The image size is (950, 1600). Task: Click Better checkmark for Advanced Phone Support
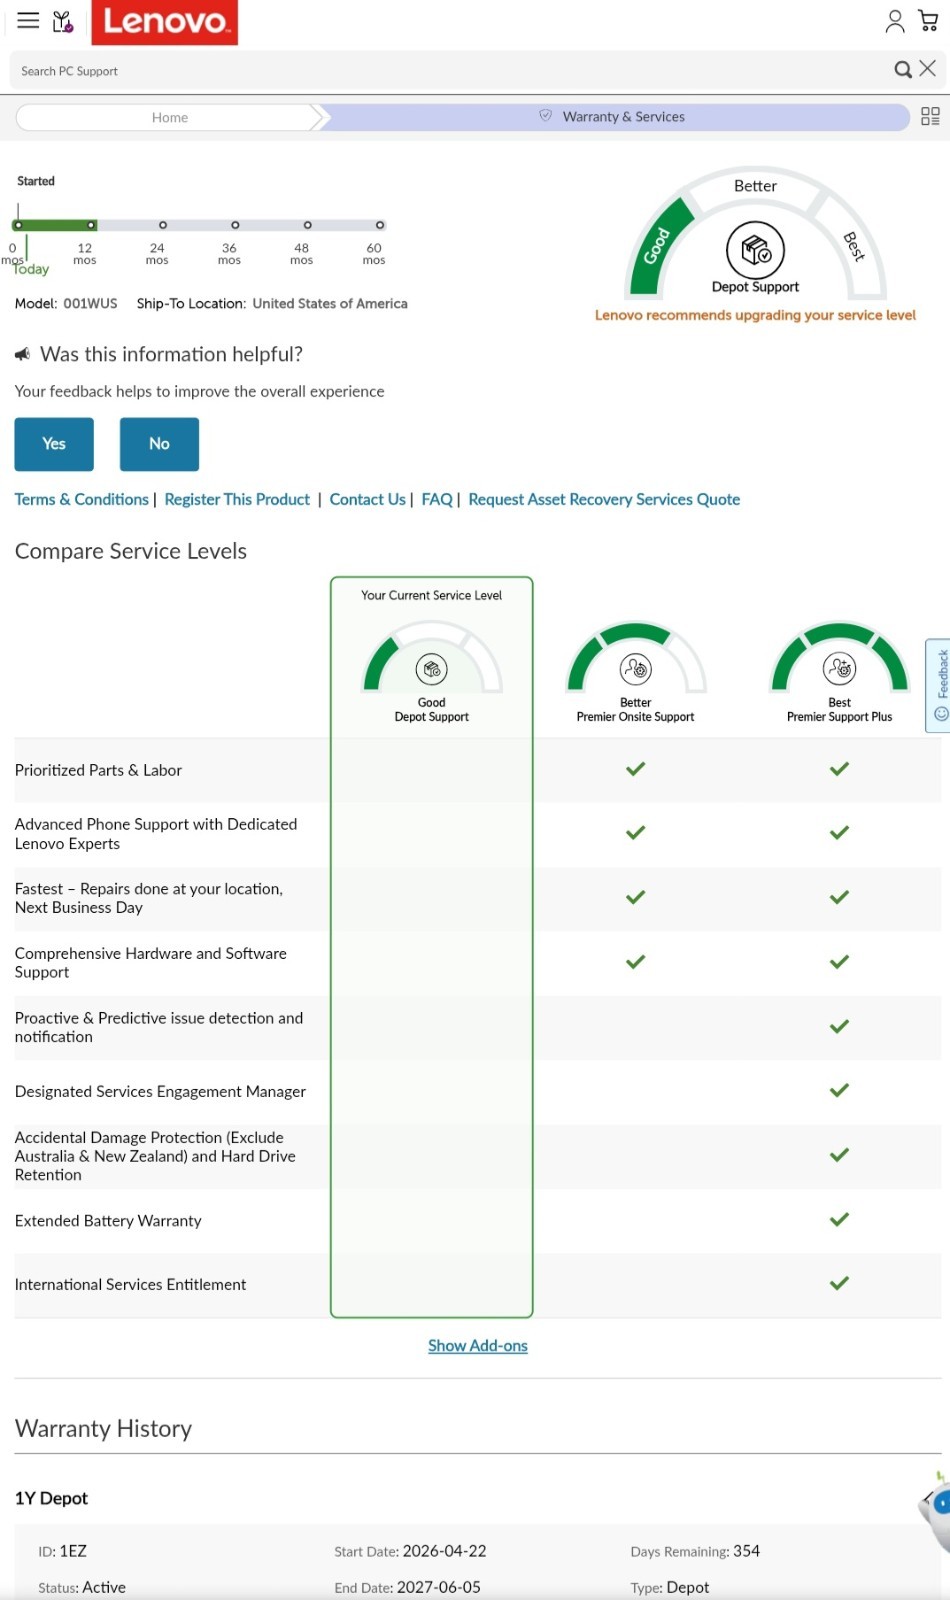coord(635,833)
